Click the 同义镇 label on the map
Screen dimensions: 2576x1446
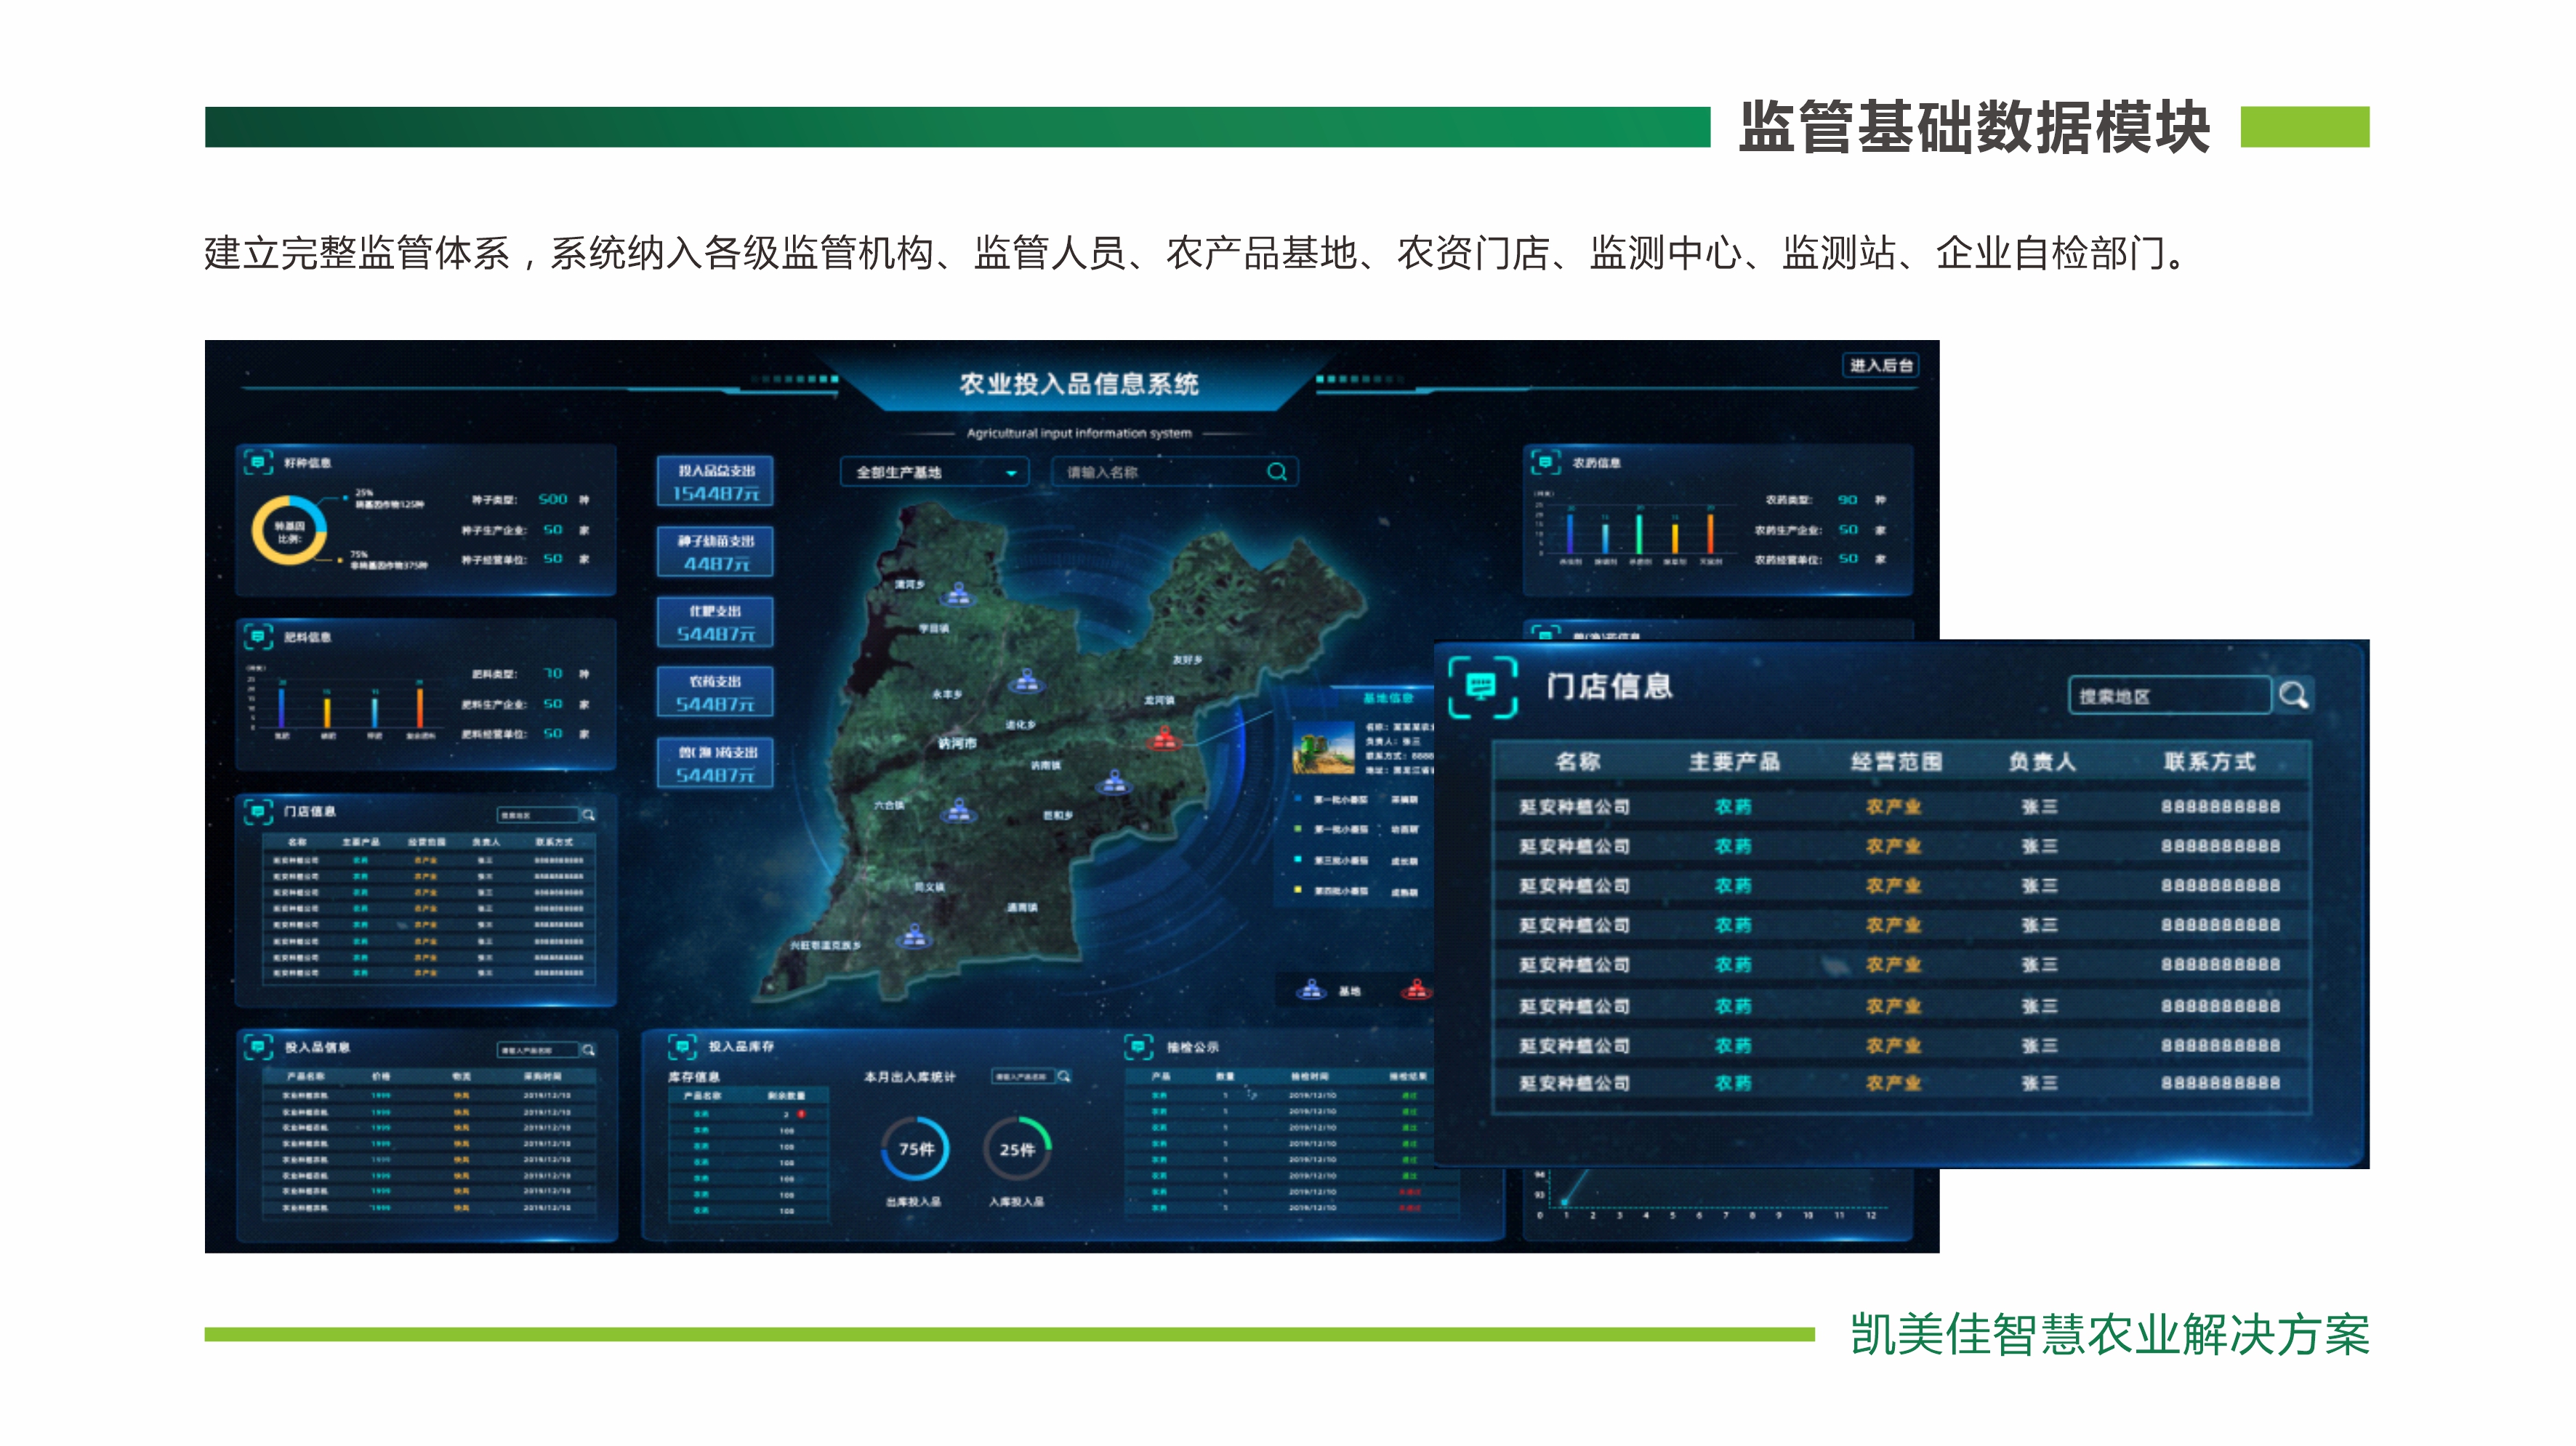[929, 887]
